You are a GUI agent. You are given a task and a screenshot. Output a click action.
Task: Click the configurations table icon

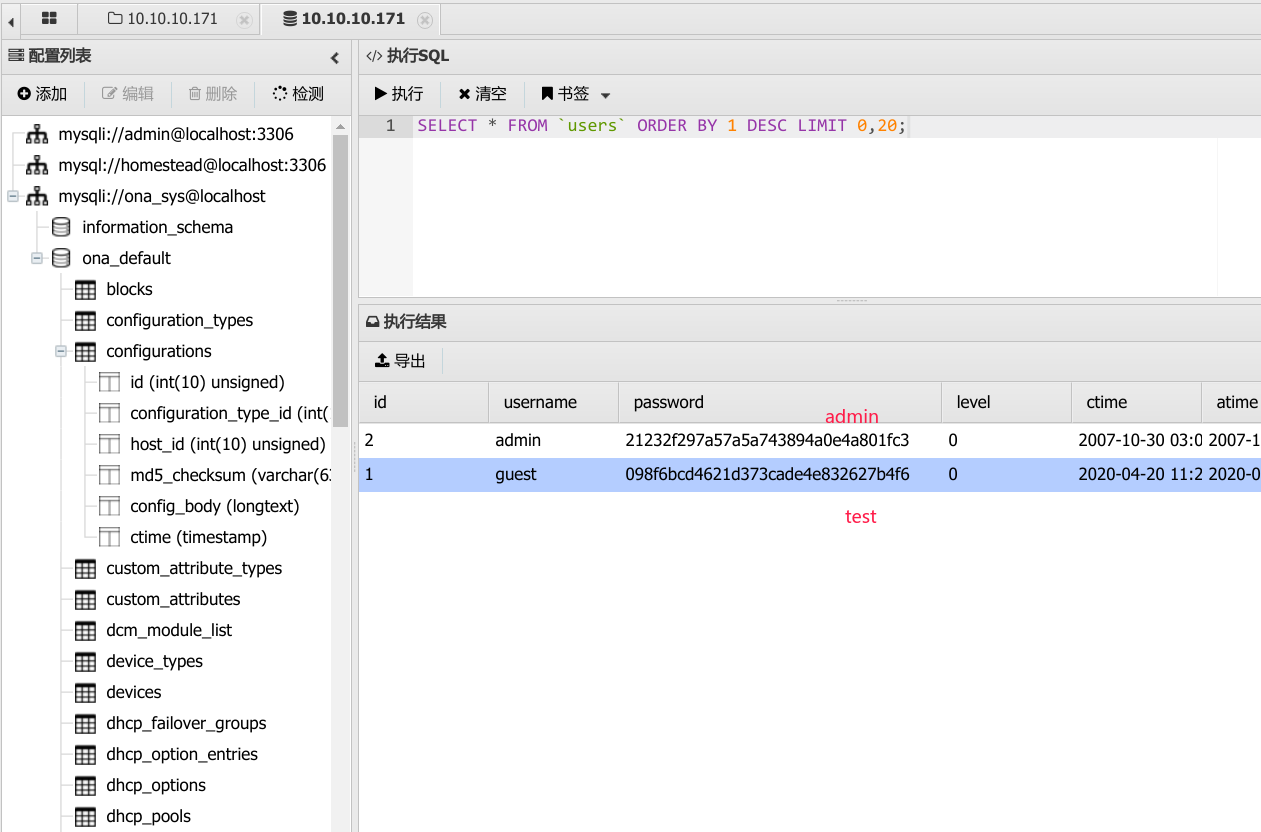(86, 351)
